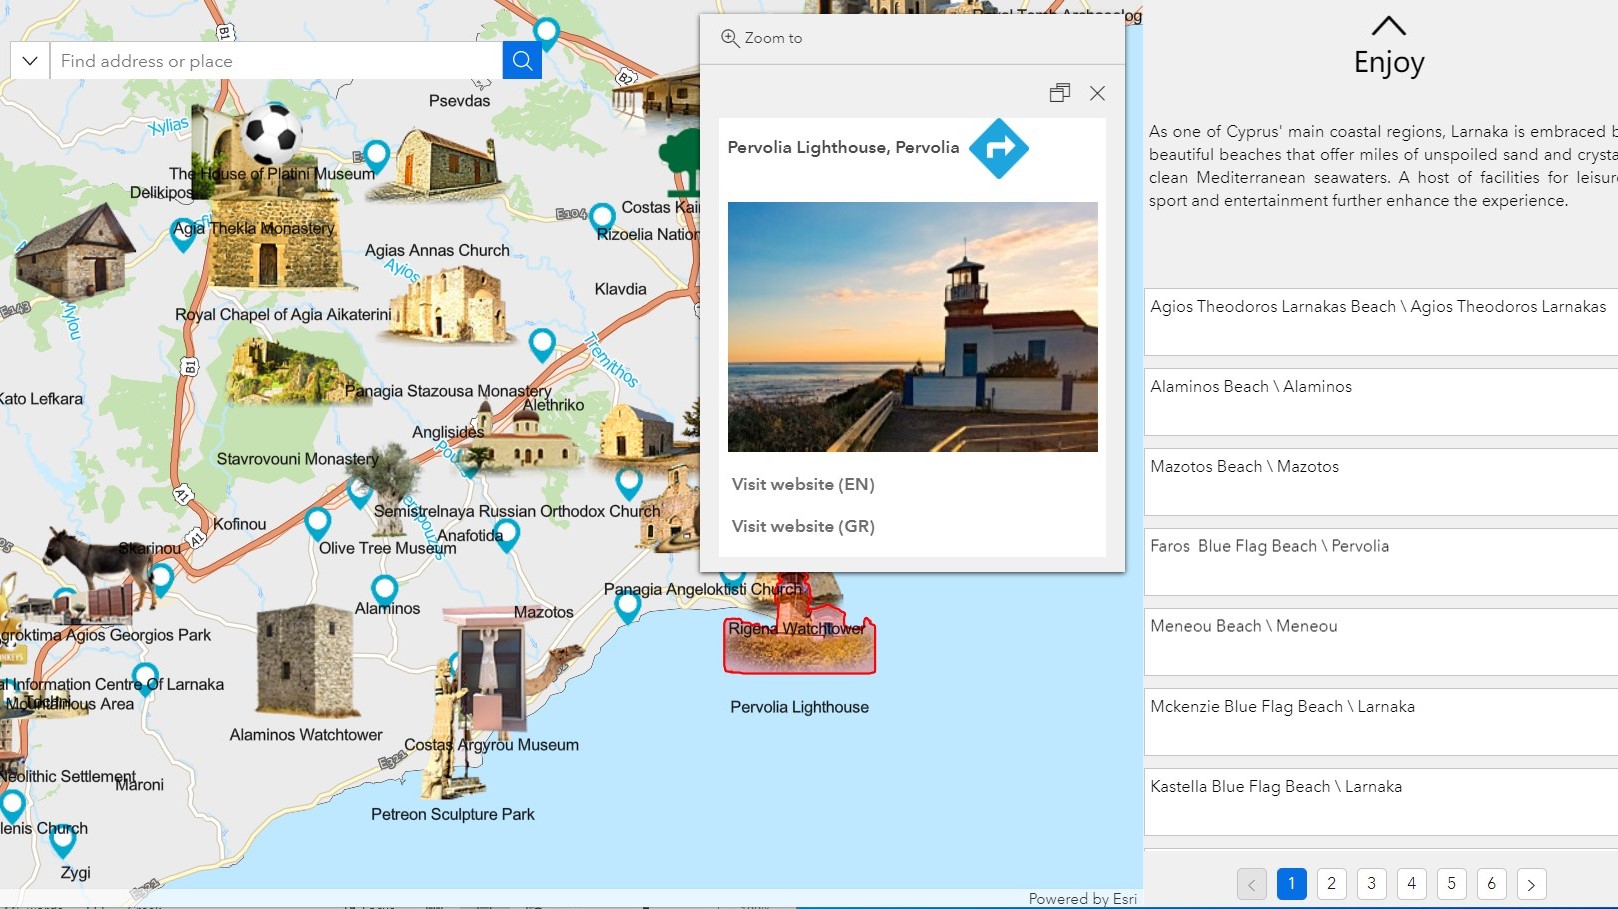Open Visit website (EN) link
Image resolution: width=1618 pixels, height=909 pixels.
[802, 484]
